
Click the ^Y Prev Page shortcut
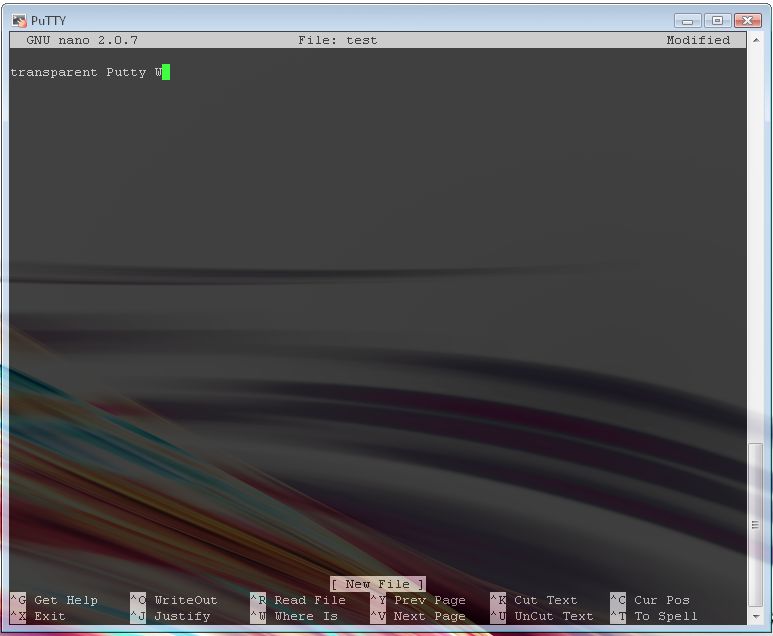[x=418, y=600]
